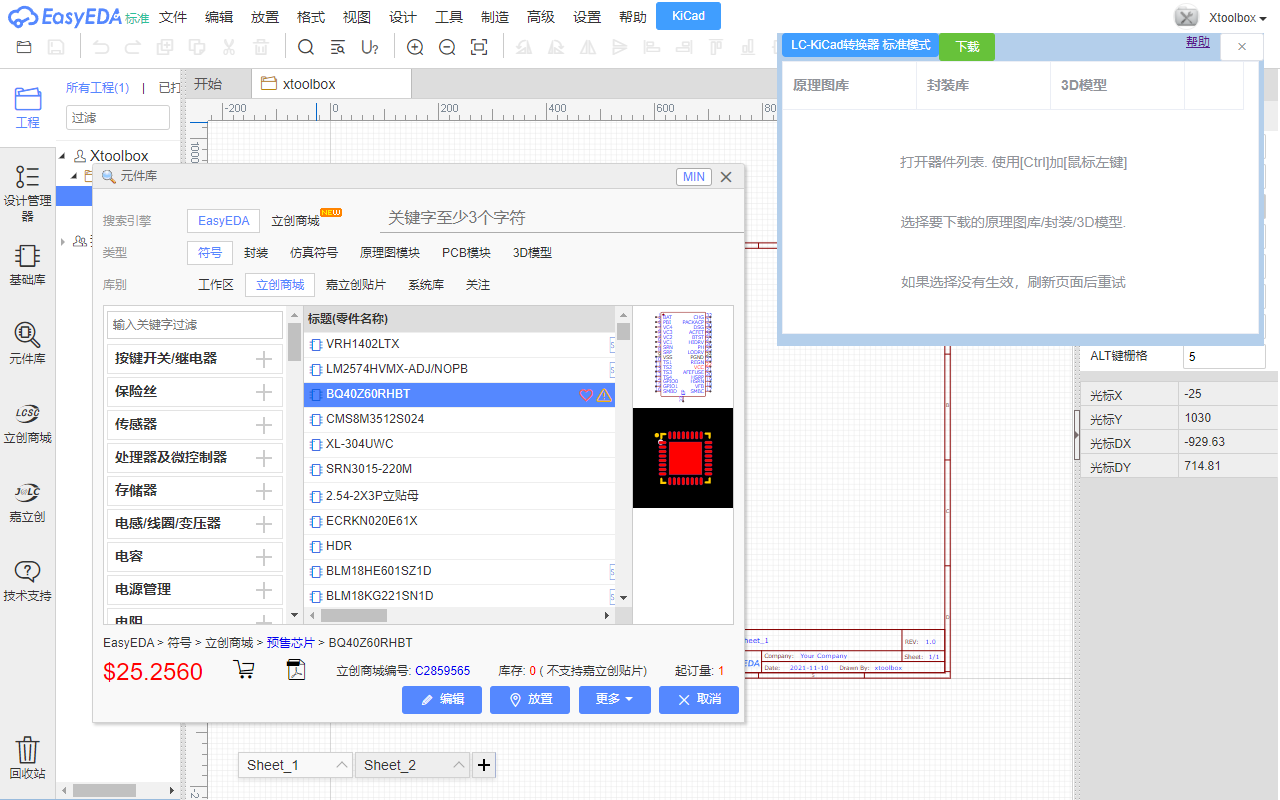Click the C2859565 part number link
Viewport: 1280px width, 800px height.
point(442,670)
